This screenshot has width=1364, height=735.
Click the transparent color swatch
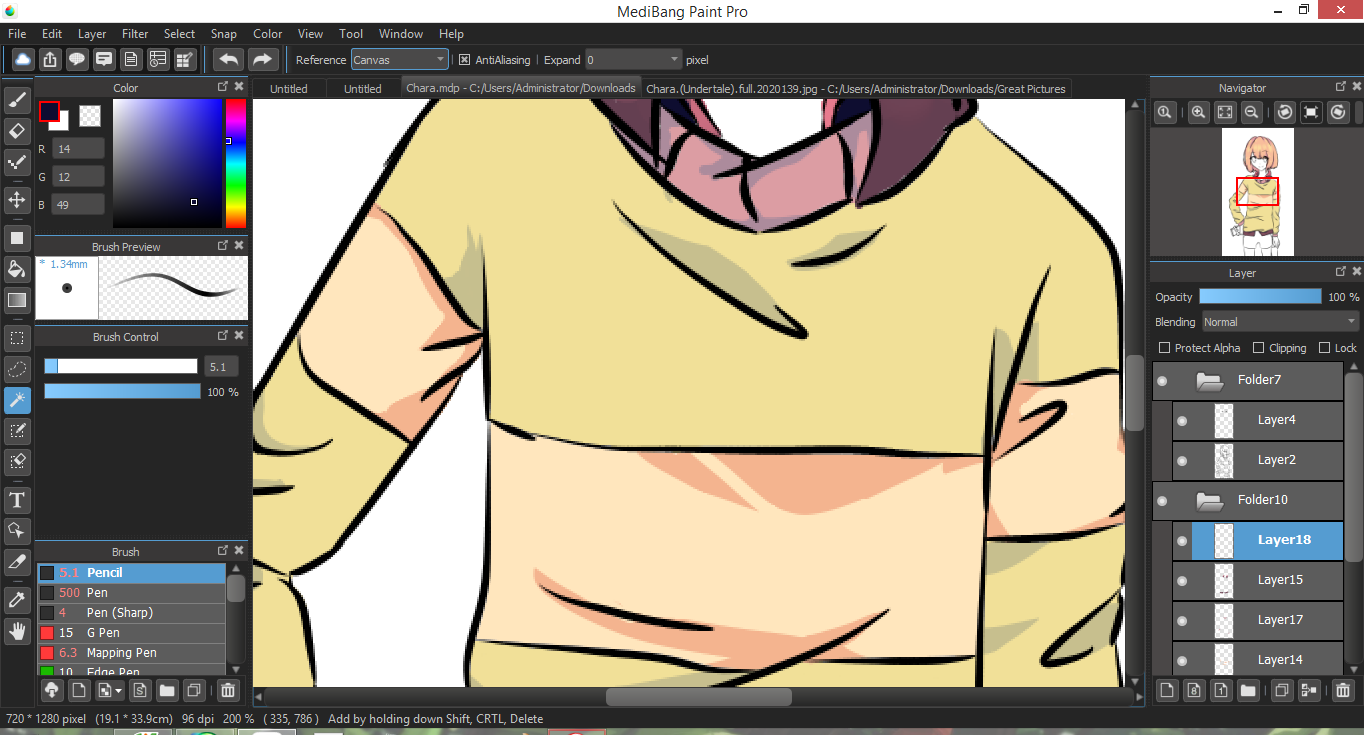[90, 116]
